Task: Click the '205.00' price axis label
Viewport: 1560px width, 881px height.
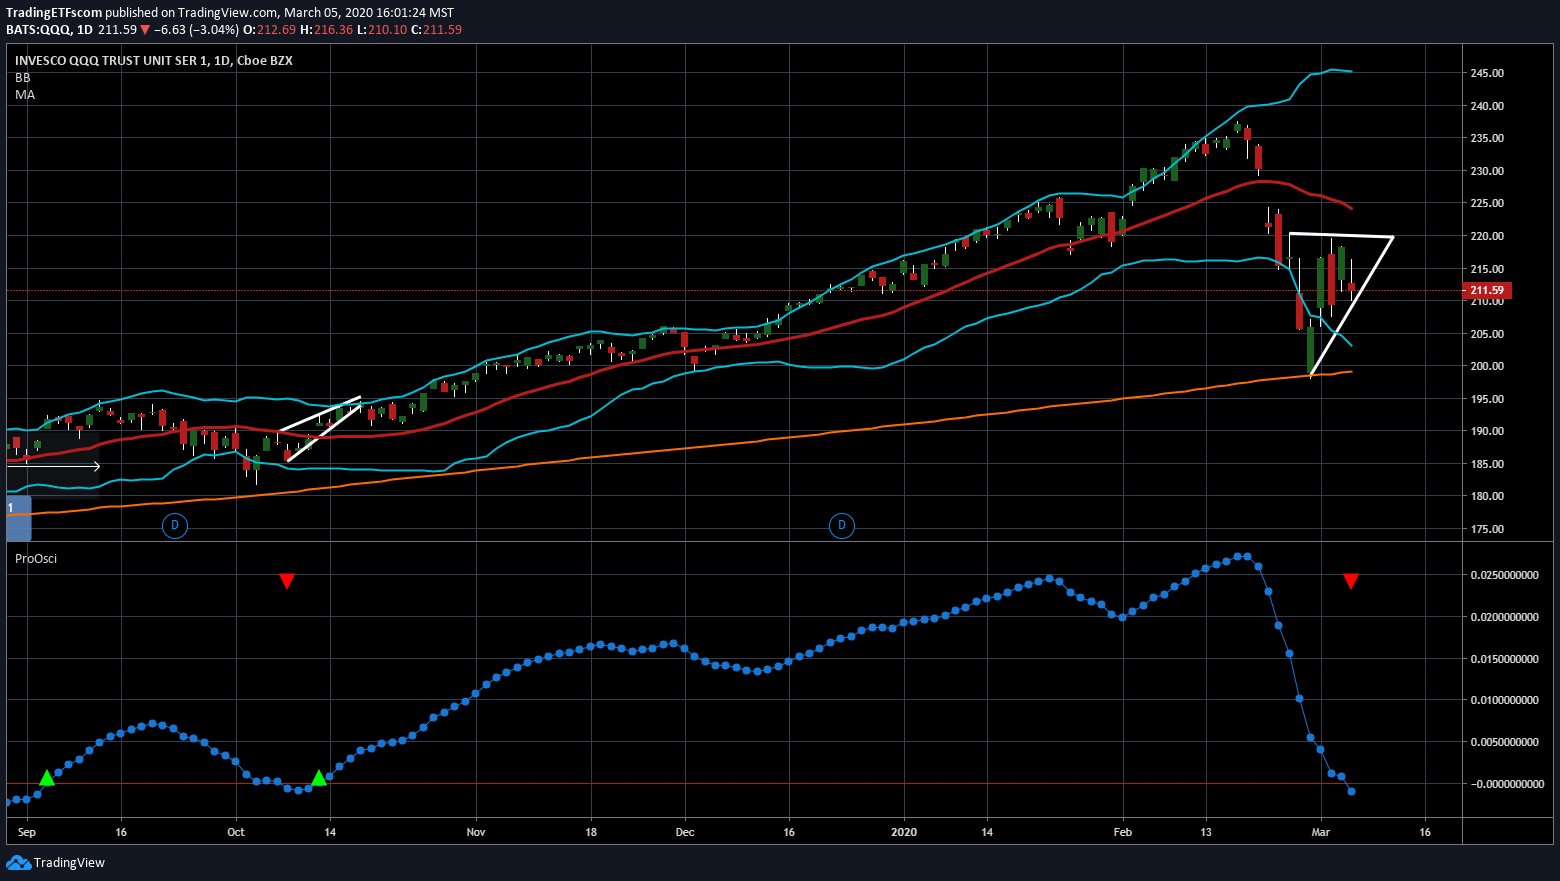Action: (x=1487, y=334)
